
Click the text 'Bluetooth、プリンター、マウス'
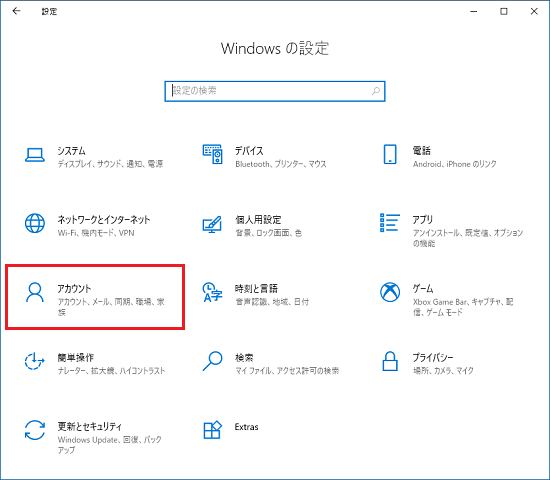point(281,164)
